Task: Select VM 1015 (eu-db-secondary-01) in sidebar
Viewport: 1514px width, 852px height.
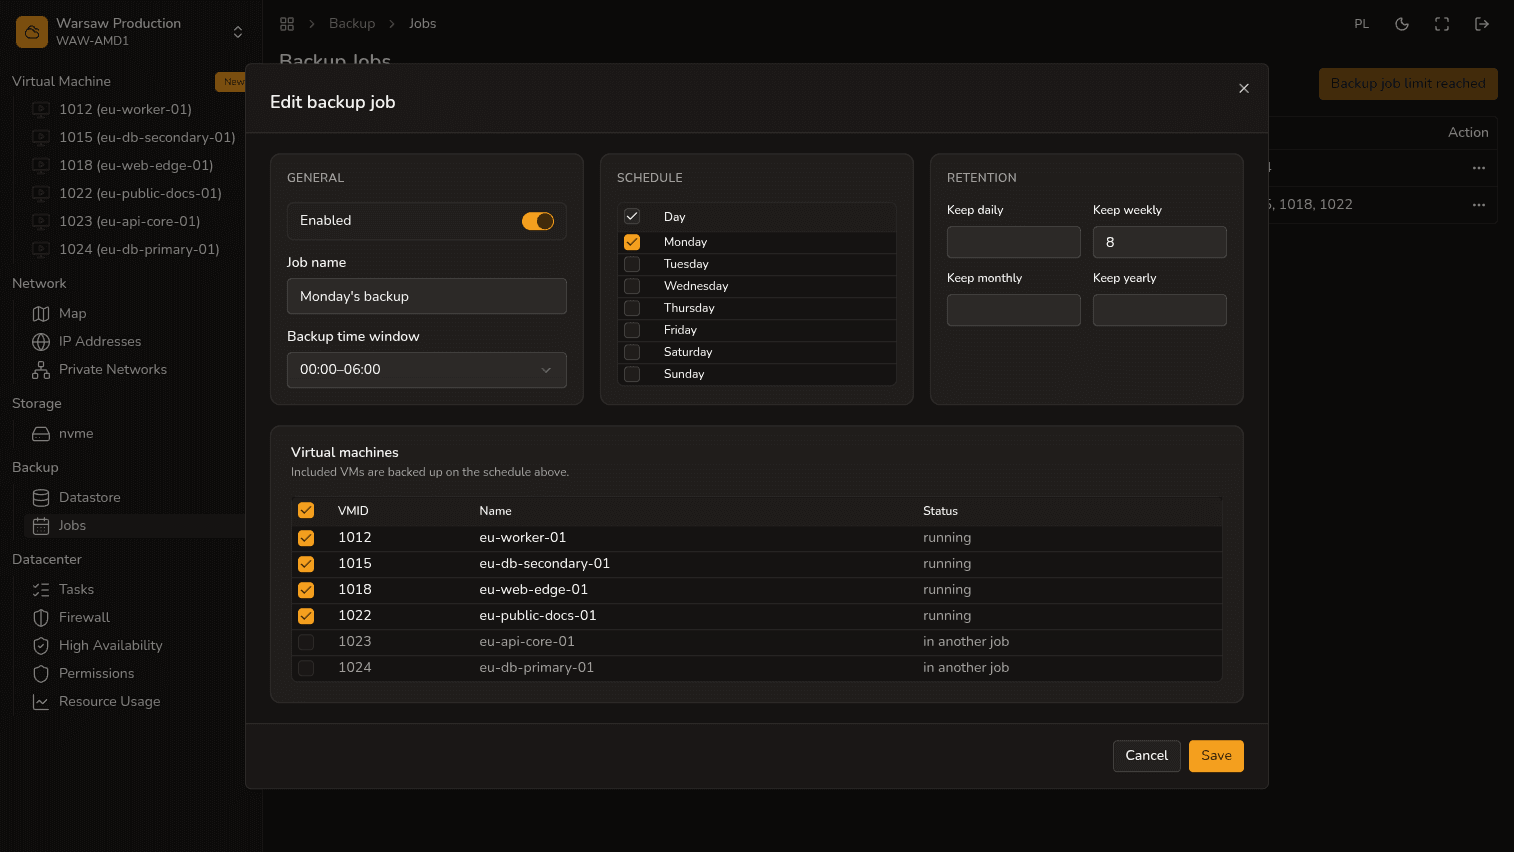Action: pyautogui.click(x=147, y=137)
